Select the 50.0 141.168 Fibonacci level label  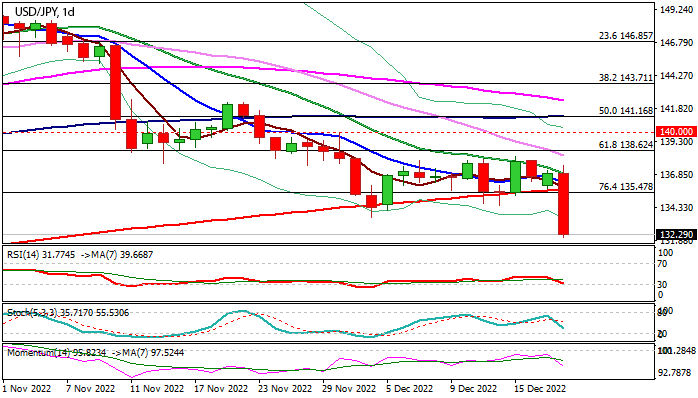(626, 110)
